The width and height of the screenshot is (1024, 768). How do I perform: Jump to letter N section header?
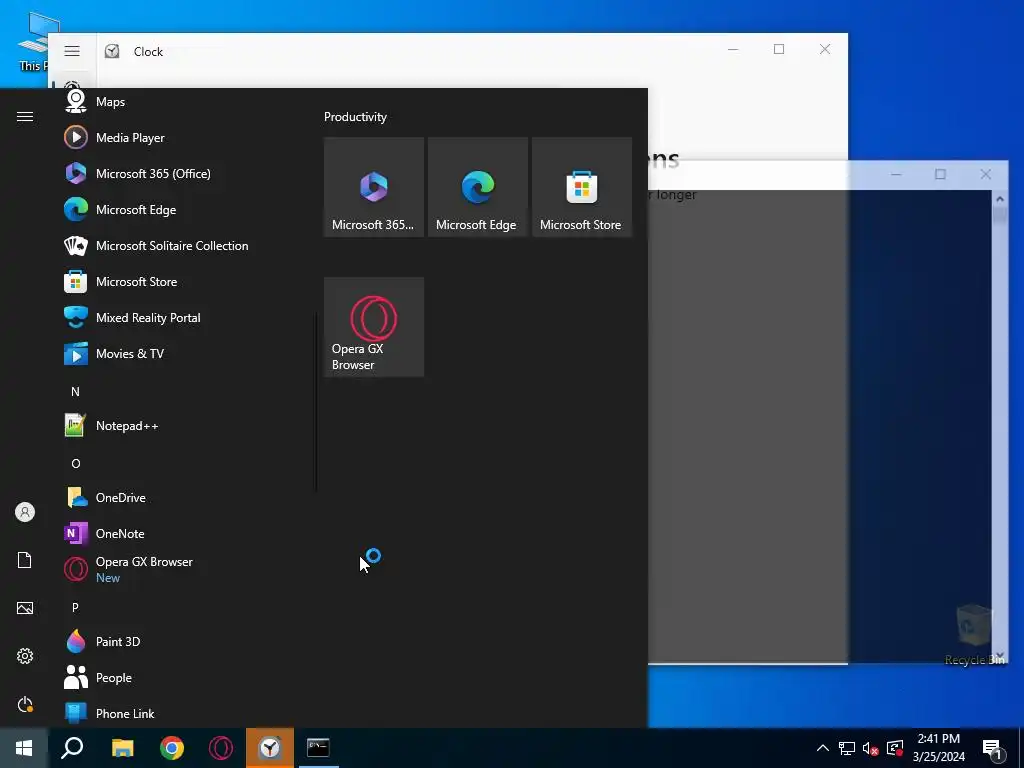pos(75,392)
